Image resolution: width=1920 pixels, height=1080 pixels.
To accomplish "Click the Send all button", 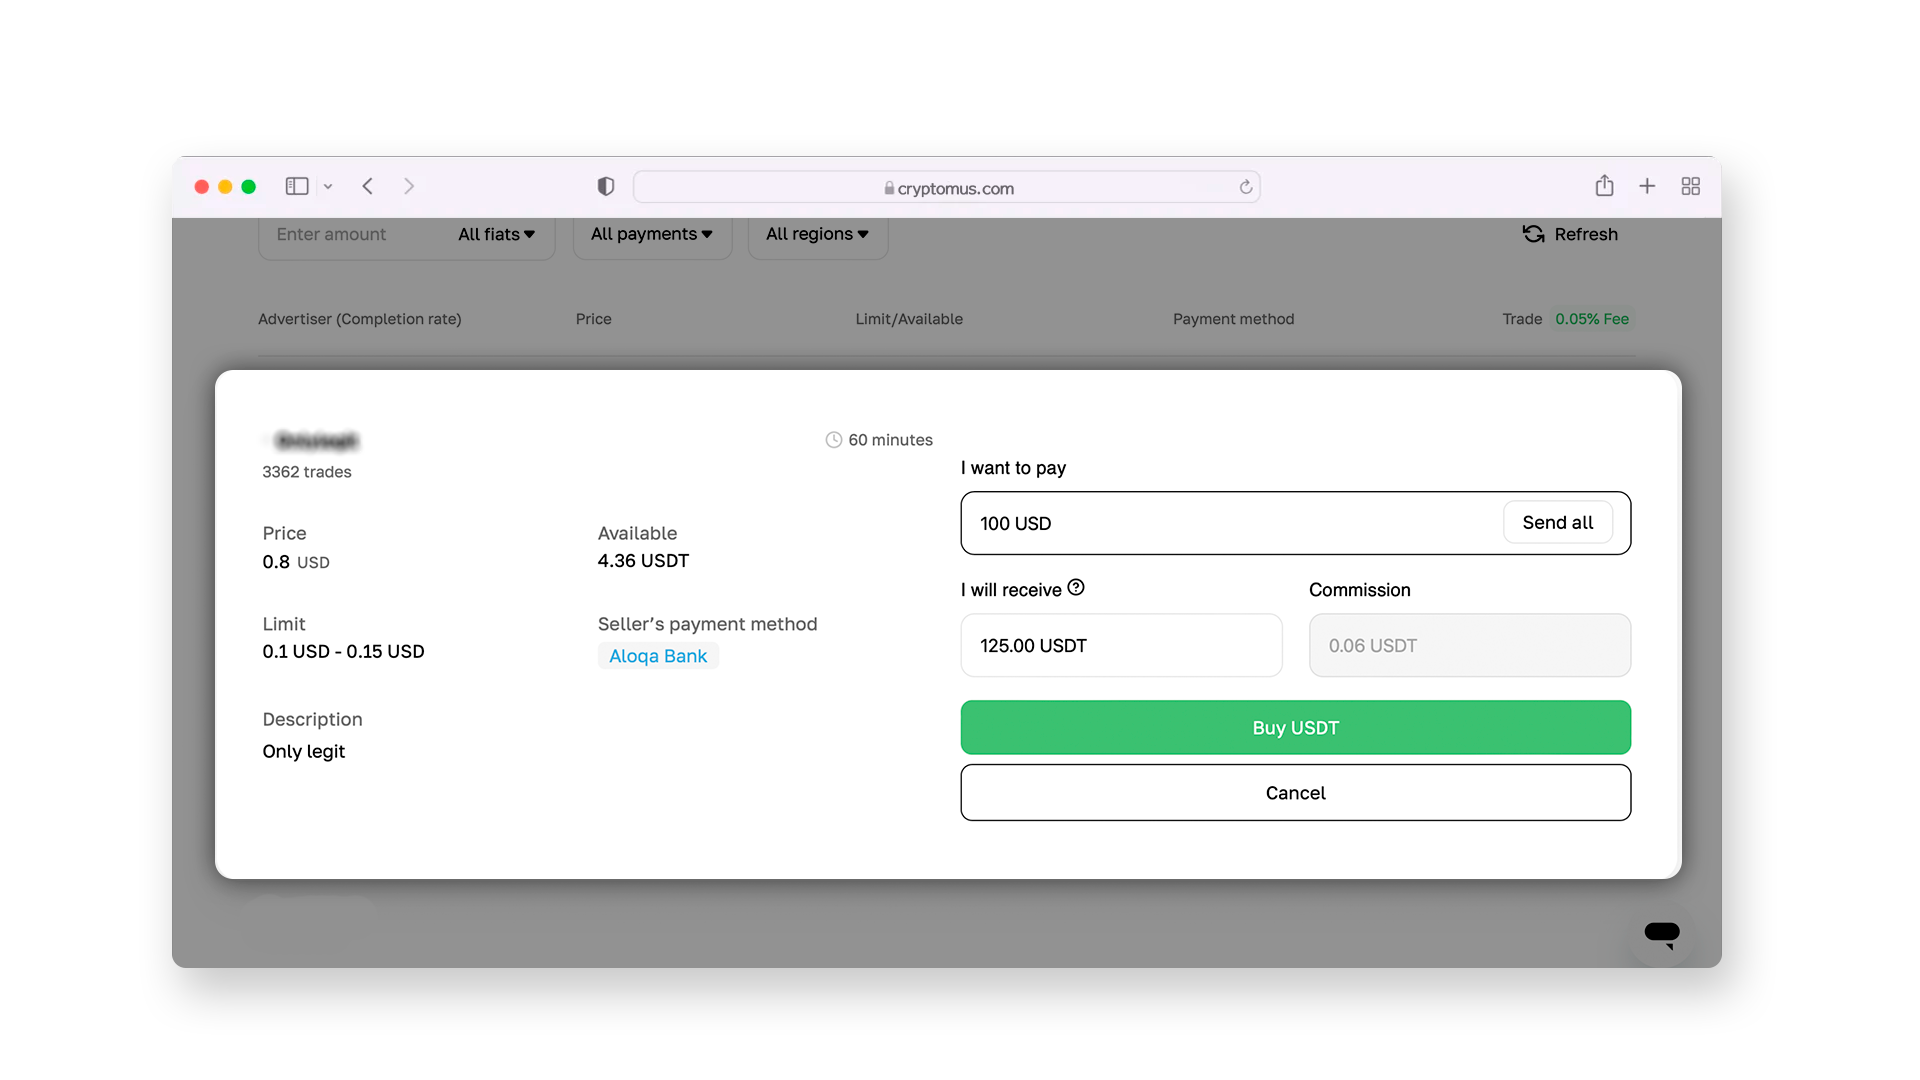I will (1557, 523).
